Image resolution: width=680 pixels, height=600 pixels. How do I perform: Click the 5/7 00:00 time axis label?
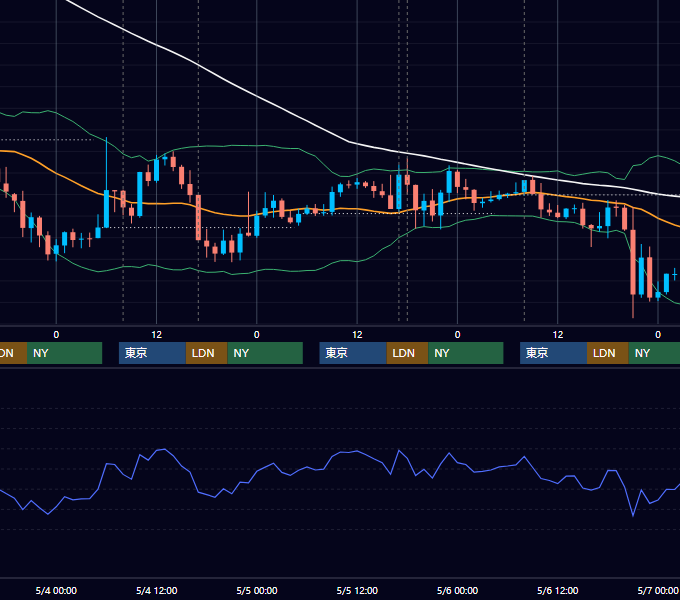pos(658,590)
